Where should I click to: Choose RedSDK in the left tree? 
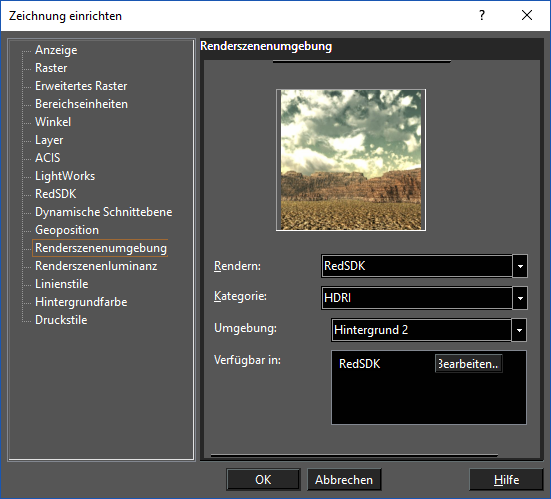tap(56, 194)
